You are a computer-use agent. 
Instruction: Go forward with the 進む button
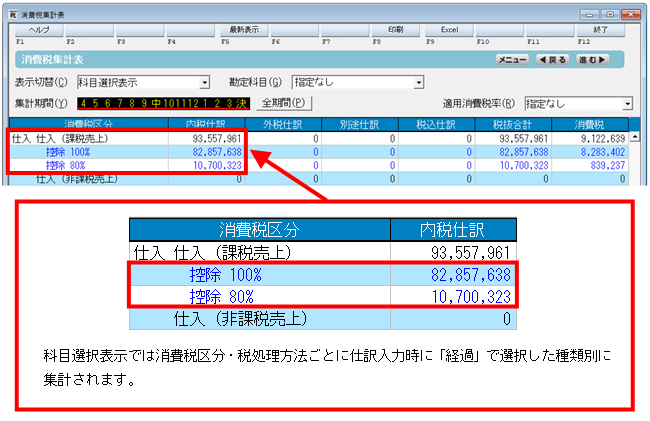pyautogui.click(x=592, y=60)
